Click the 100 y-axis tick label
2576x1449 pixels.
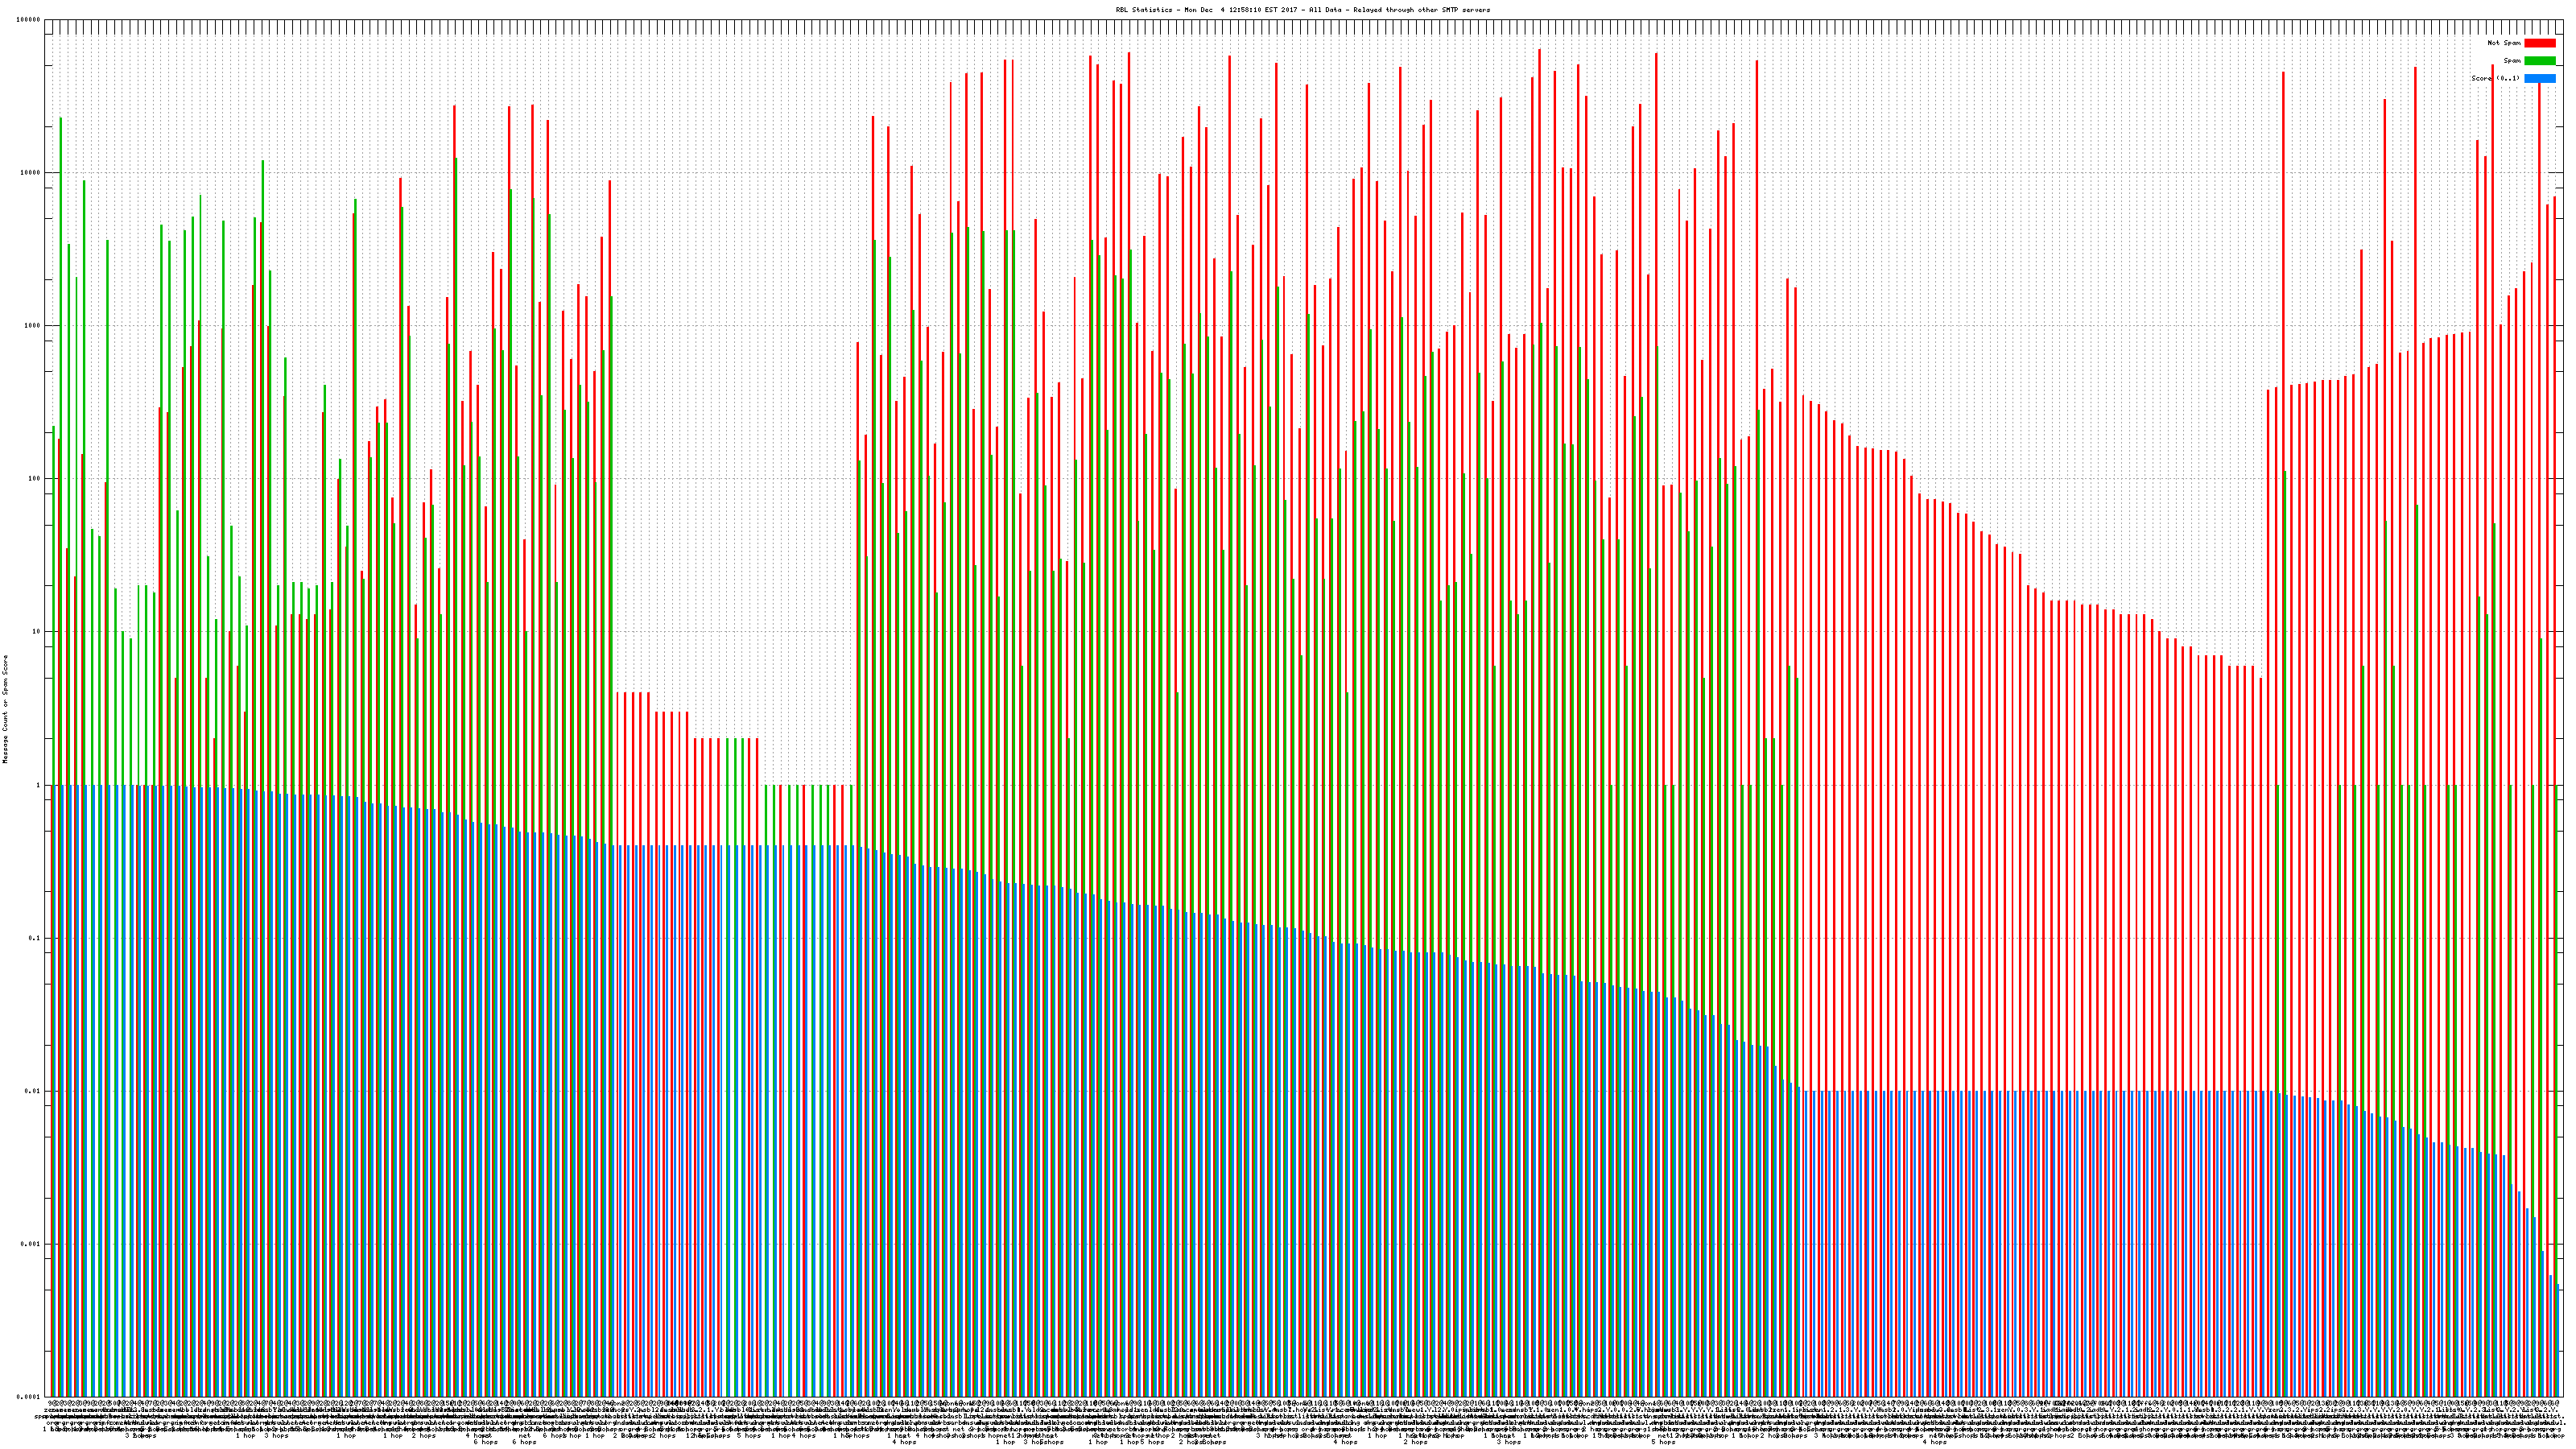pos(35,479)
